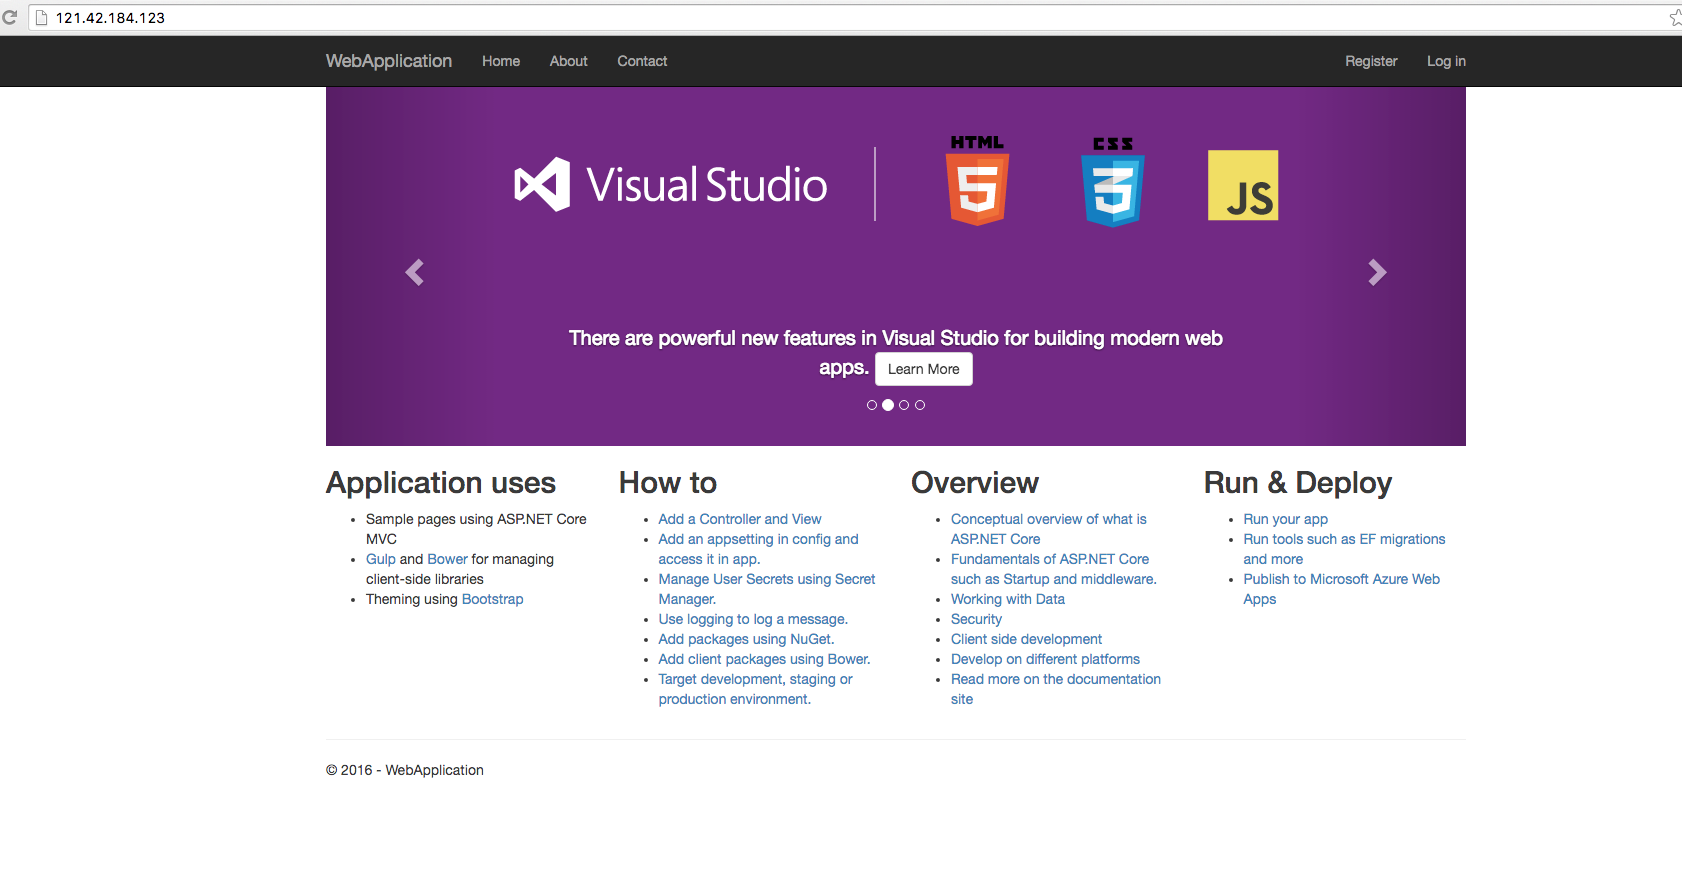Click the page document icon in the address bar
Viewport: 1682px width, 878px height.
(42, 18)
